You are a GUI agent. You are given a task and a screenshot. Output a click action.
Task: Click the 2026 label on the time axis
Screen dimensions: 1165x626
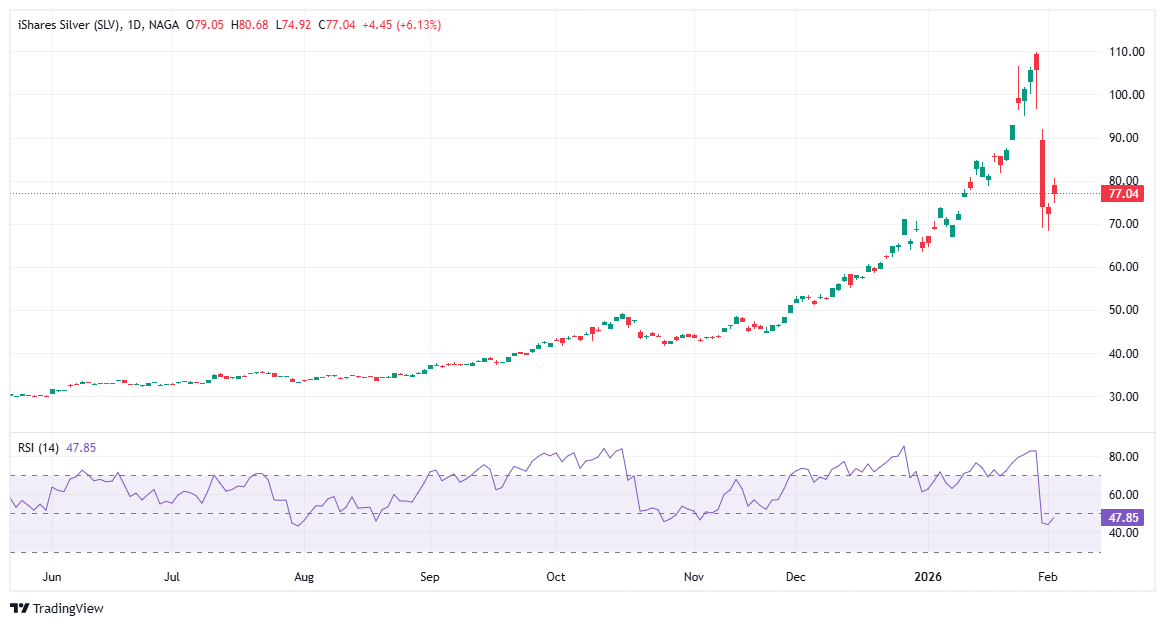[927, 577]
